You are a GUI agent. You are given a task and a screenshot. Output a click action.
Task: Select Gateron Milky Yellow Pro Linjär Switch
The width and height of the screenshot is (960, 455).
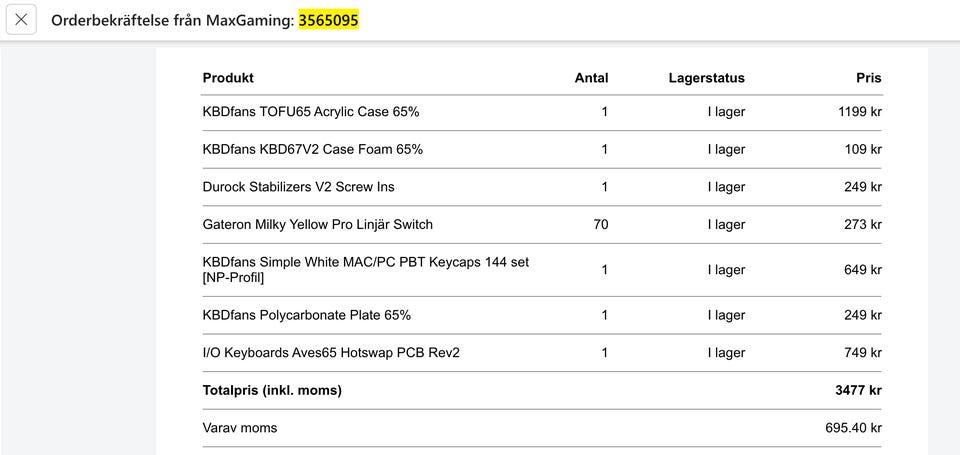point(317,224)
